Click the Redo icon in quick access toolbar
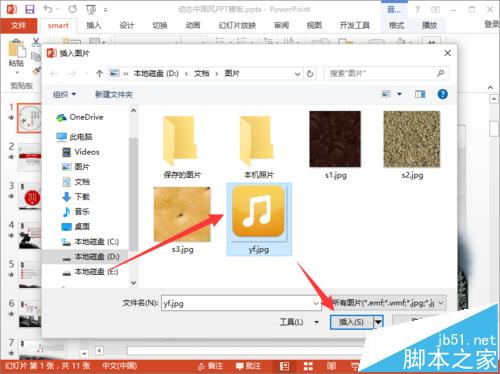This screenshot has width=500, height=374. tap(72, 9)
